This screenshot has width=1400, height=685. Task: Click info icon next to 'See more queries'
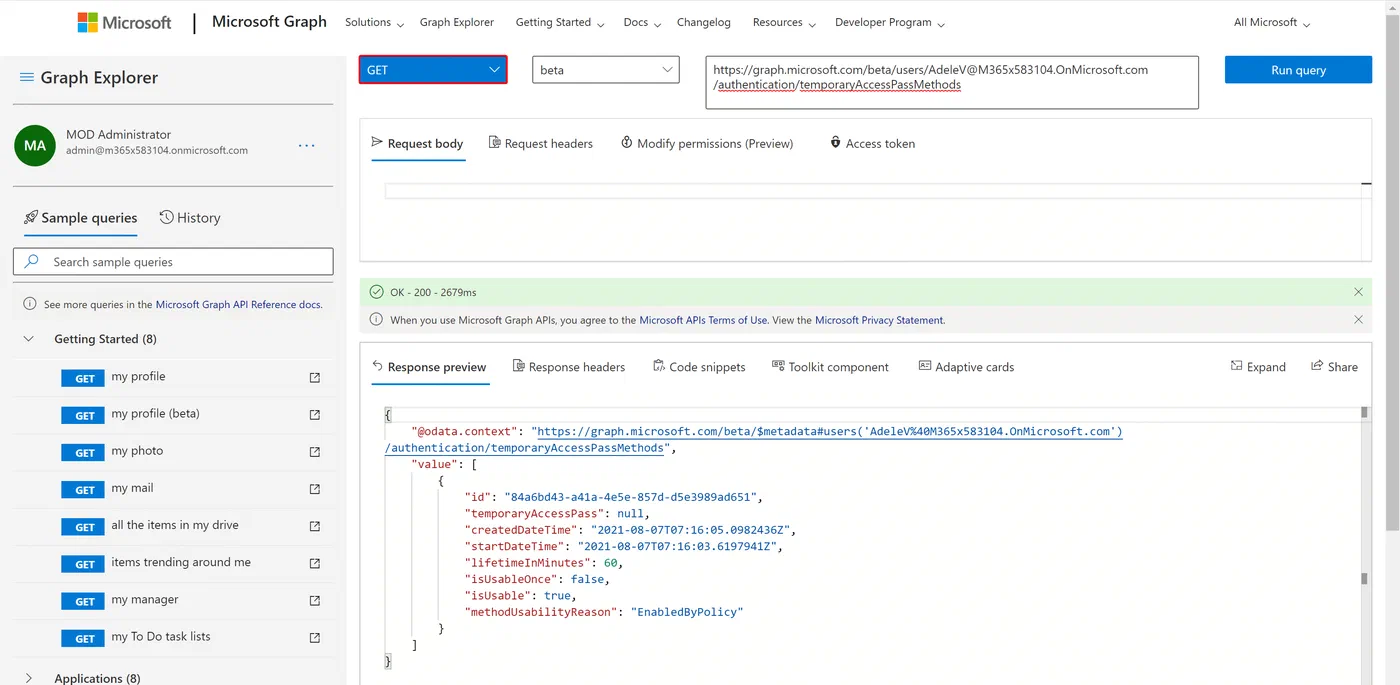click(30, 304)
